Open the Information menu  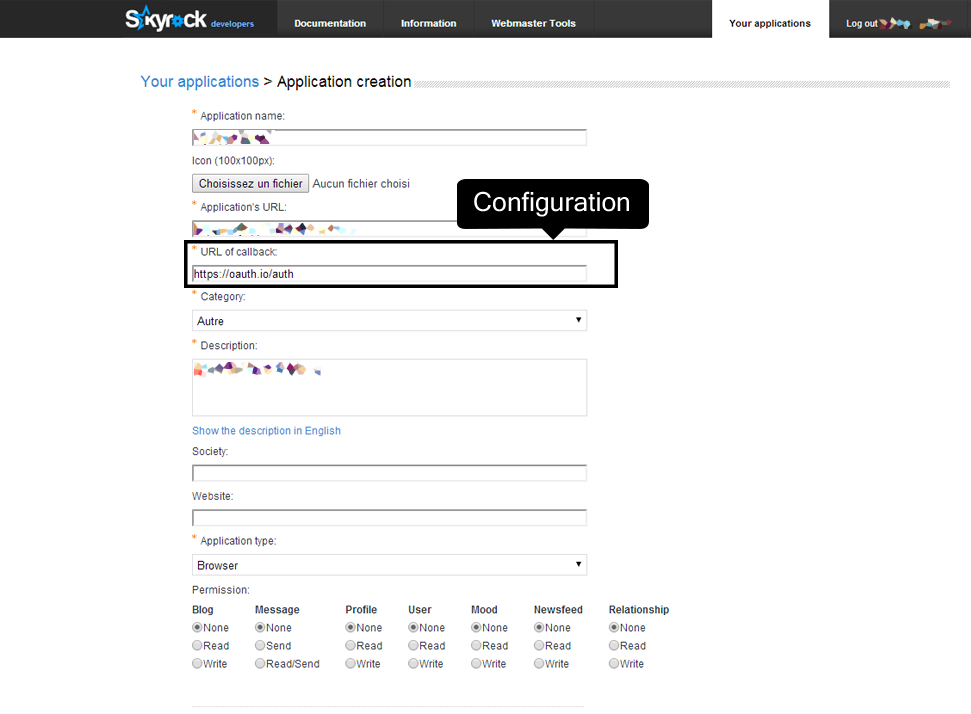tap(429, 23)
